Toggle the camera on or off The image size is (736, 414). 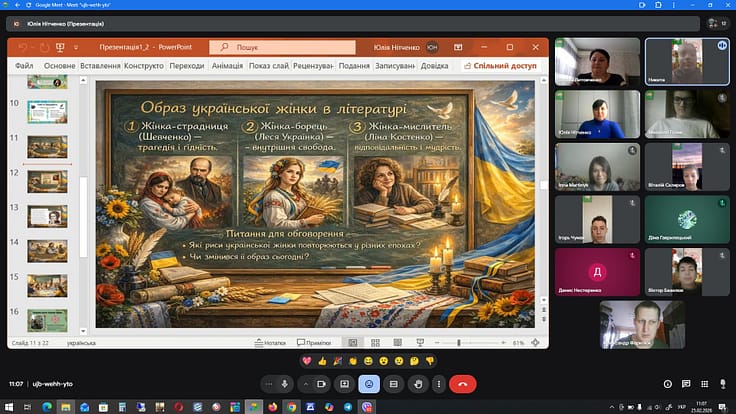(x=322, y=383)
